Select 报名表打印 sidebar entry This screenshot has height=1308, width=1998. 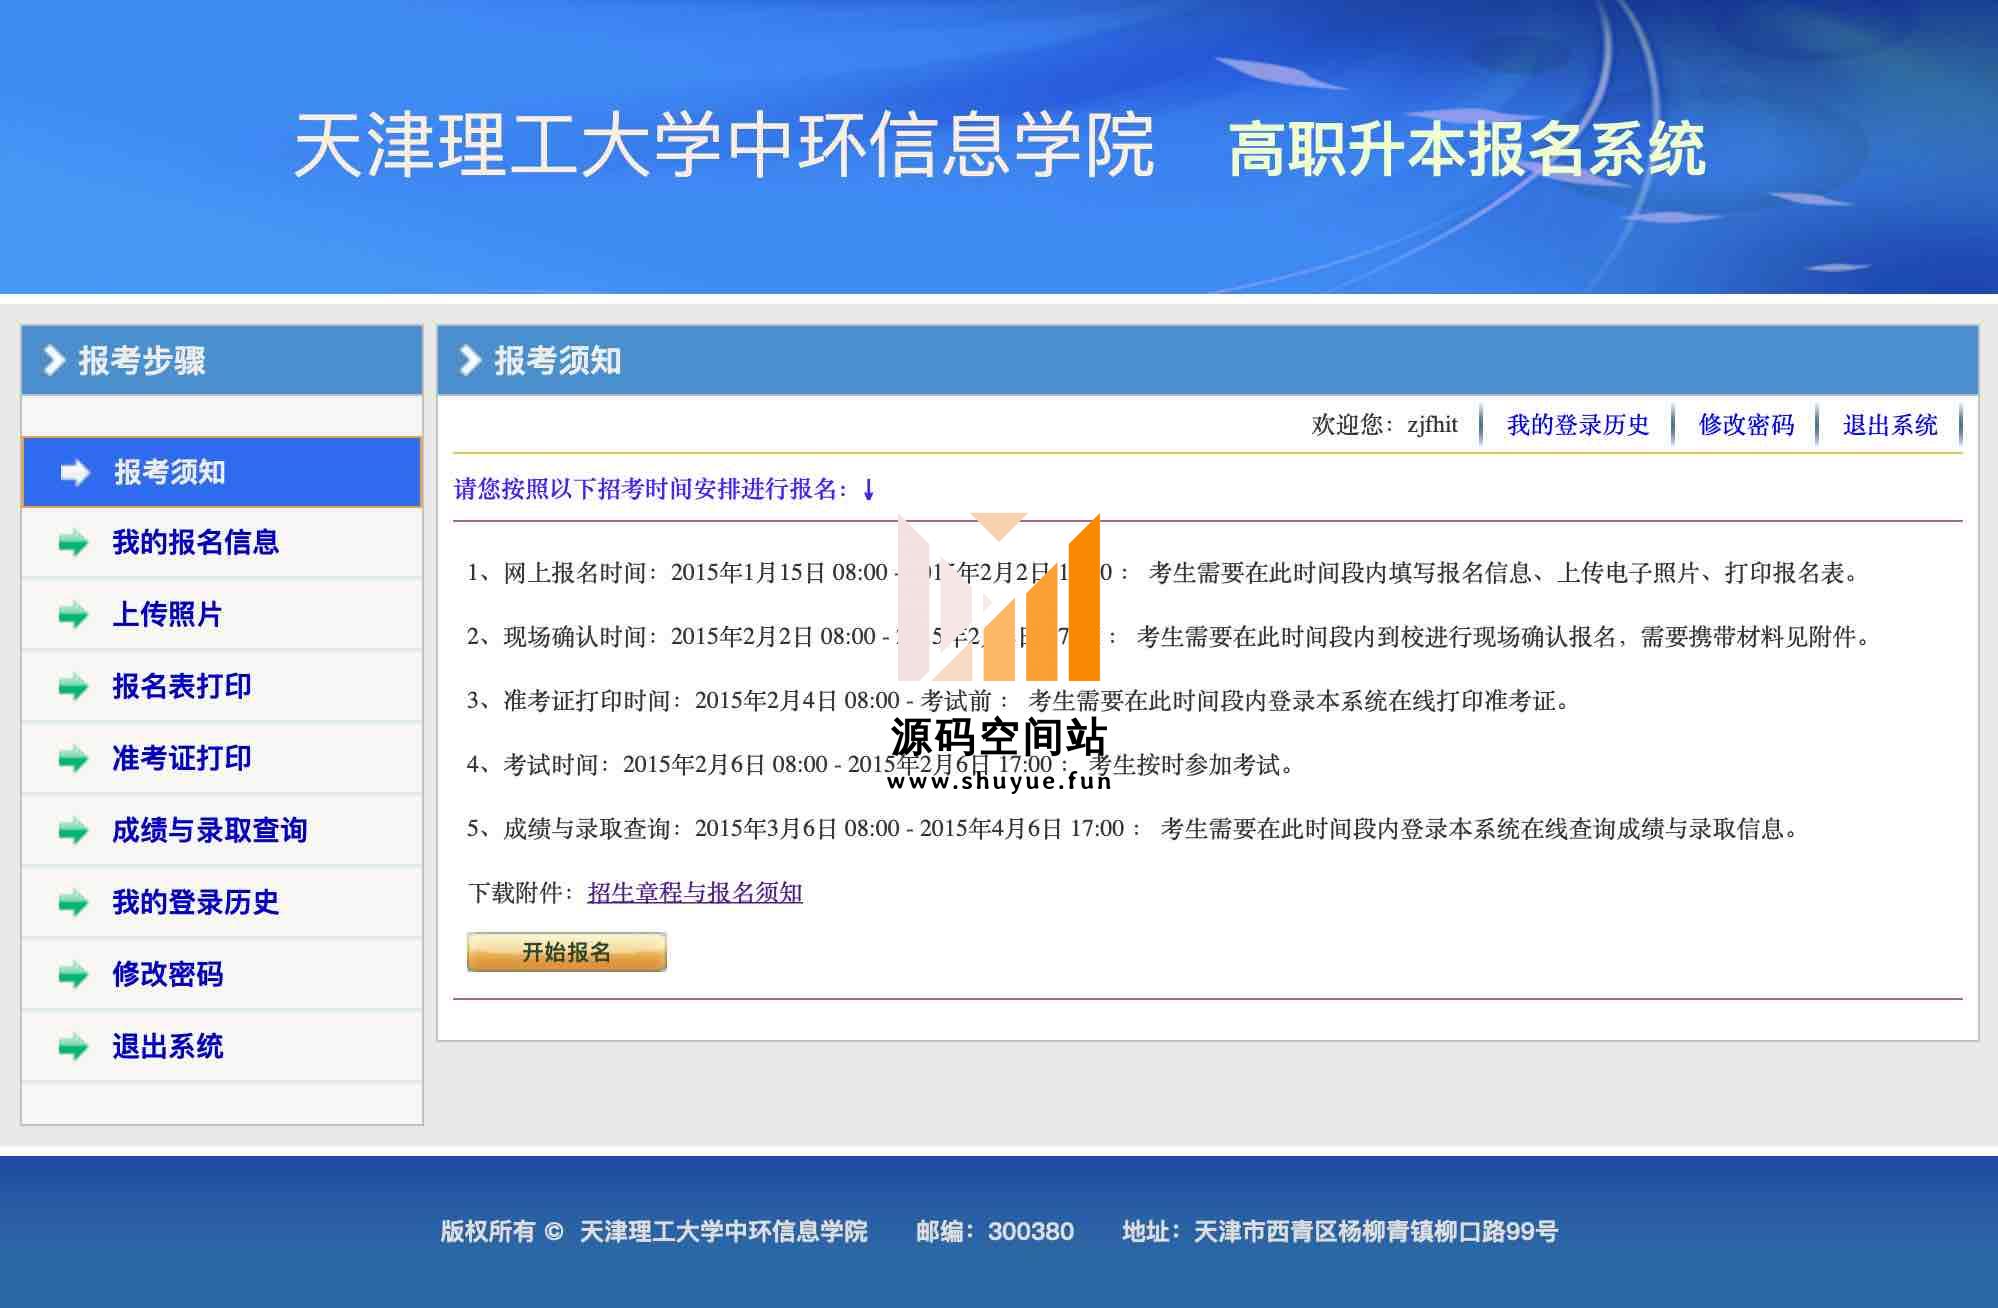coord(222,687)
